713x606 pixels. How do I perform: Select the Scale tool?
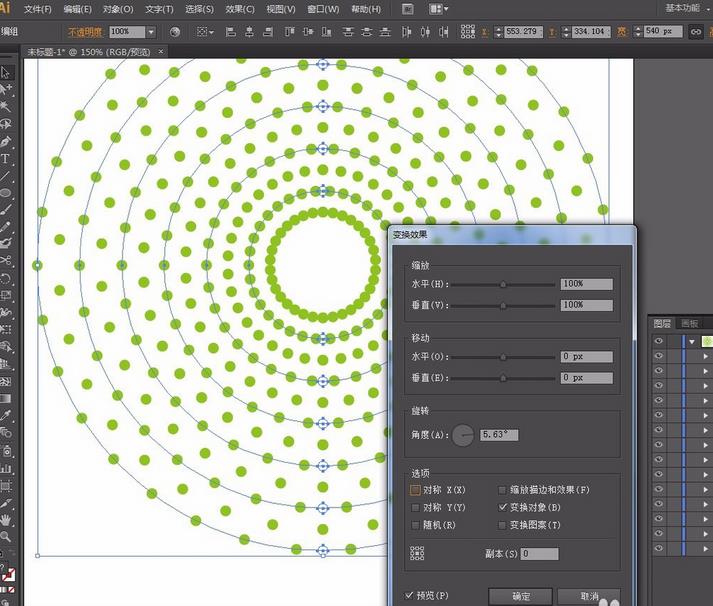tap(5, 295)
